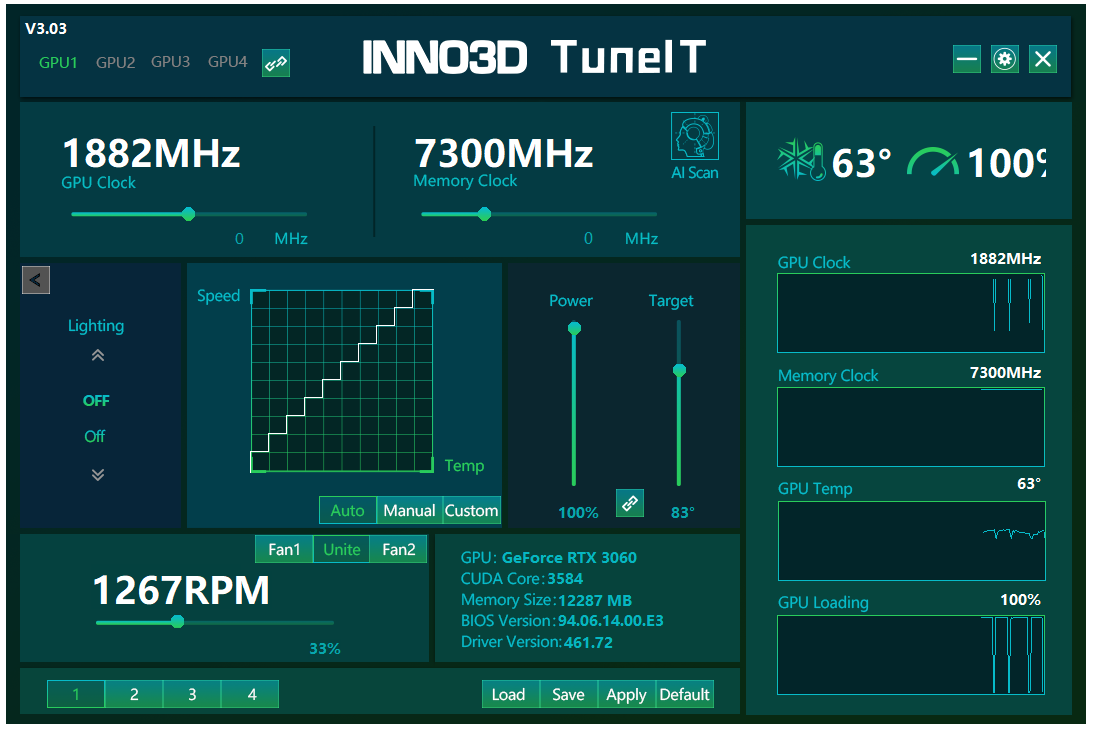Screen dimensions: 1093x730
Task: Click the Load button
Action: click(508, 694)
